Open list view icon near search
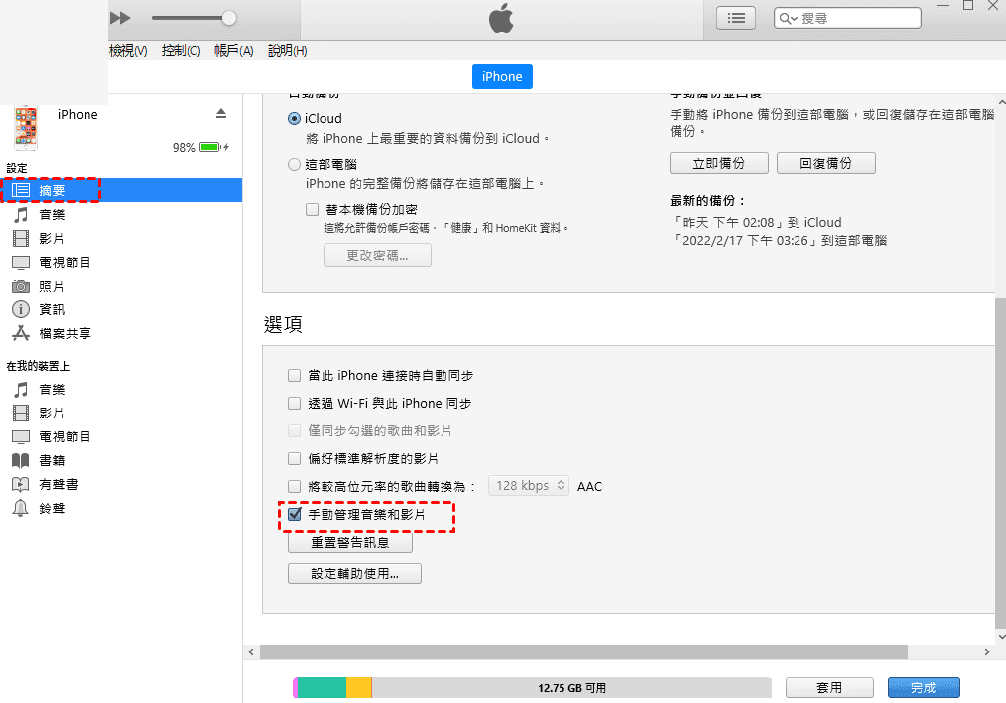1006x703 pixels. click(x=737, y=18)
